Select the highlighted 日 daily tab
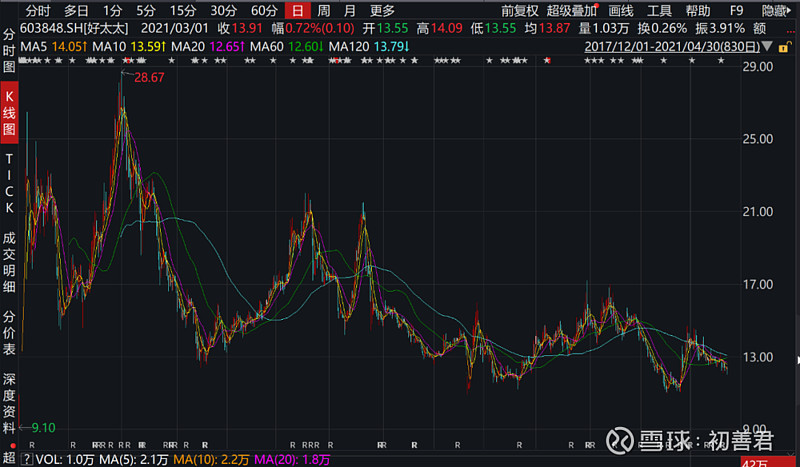Screen dimensions: 800x467 pos(297,10)
